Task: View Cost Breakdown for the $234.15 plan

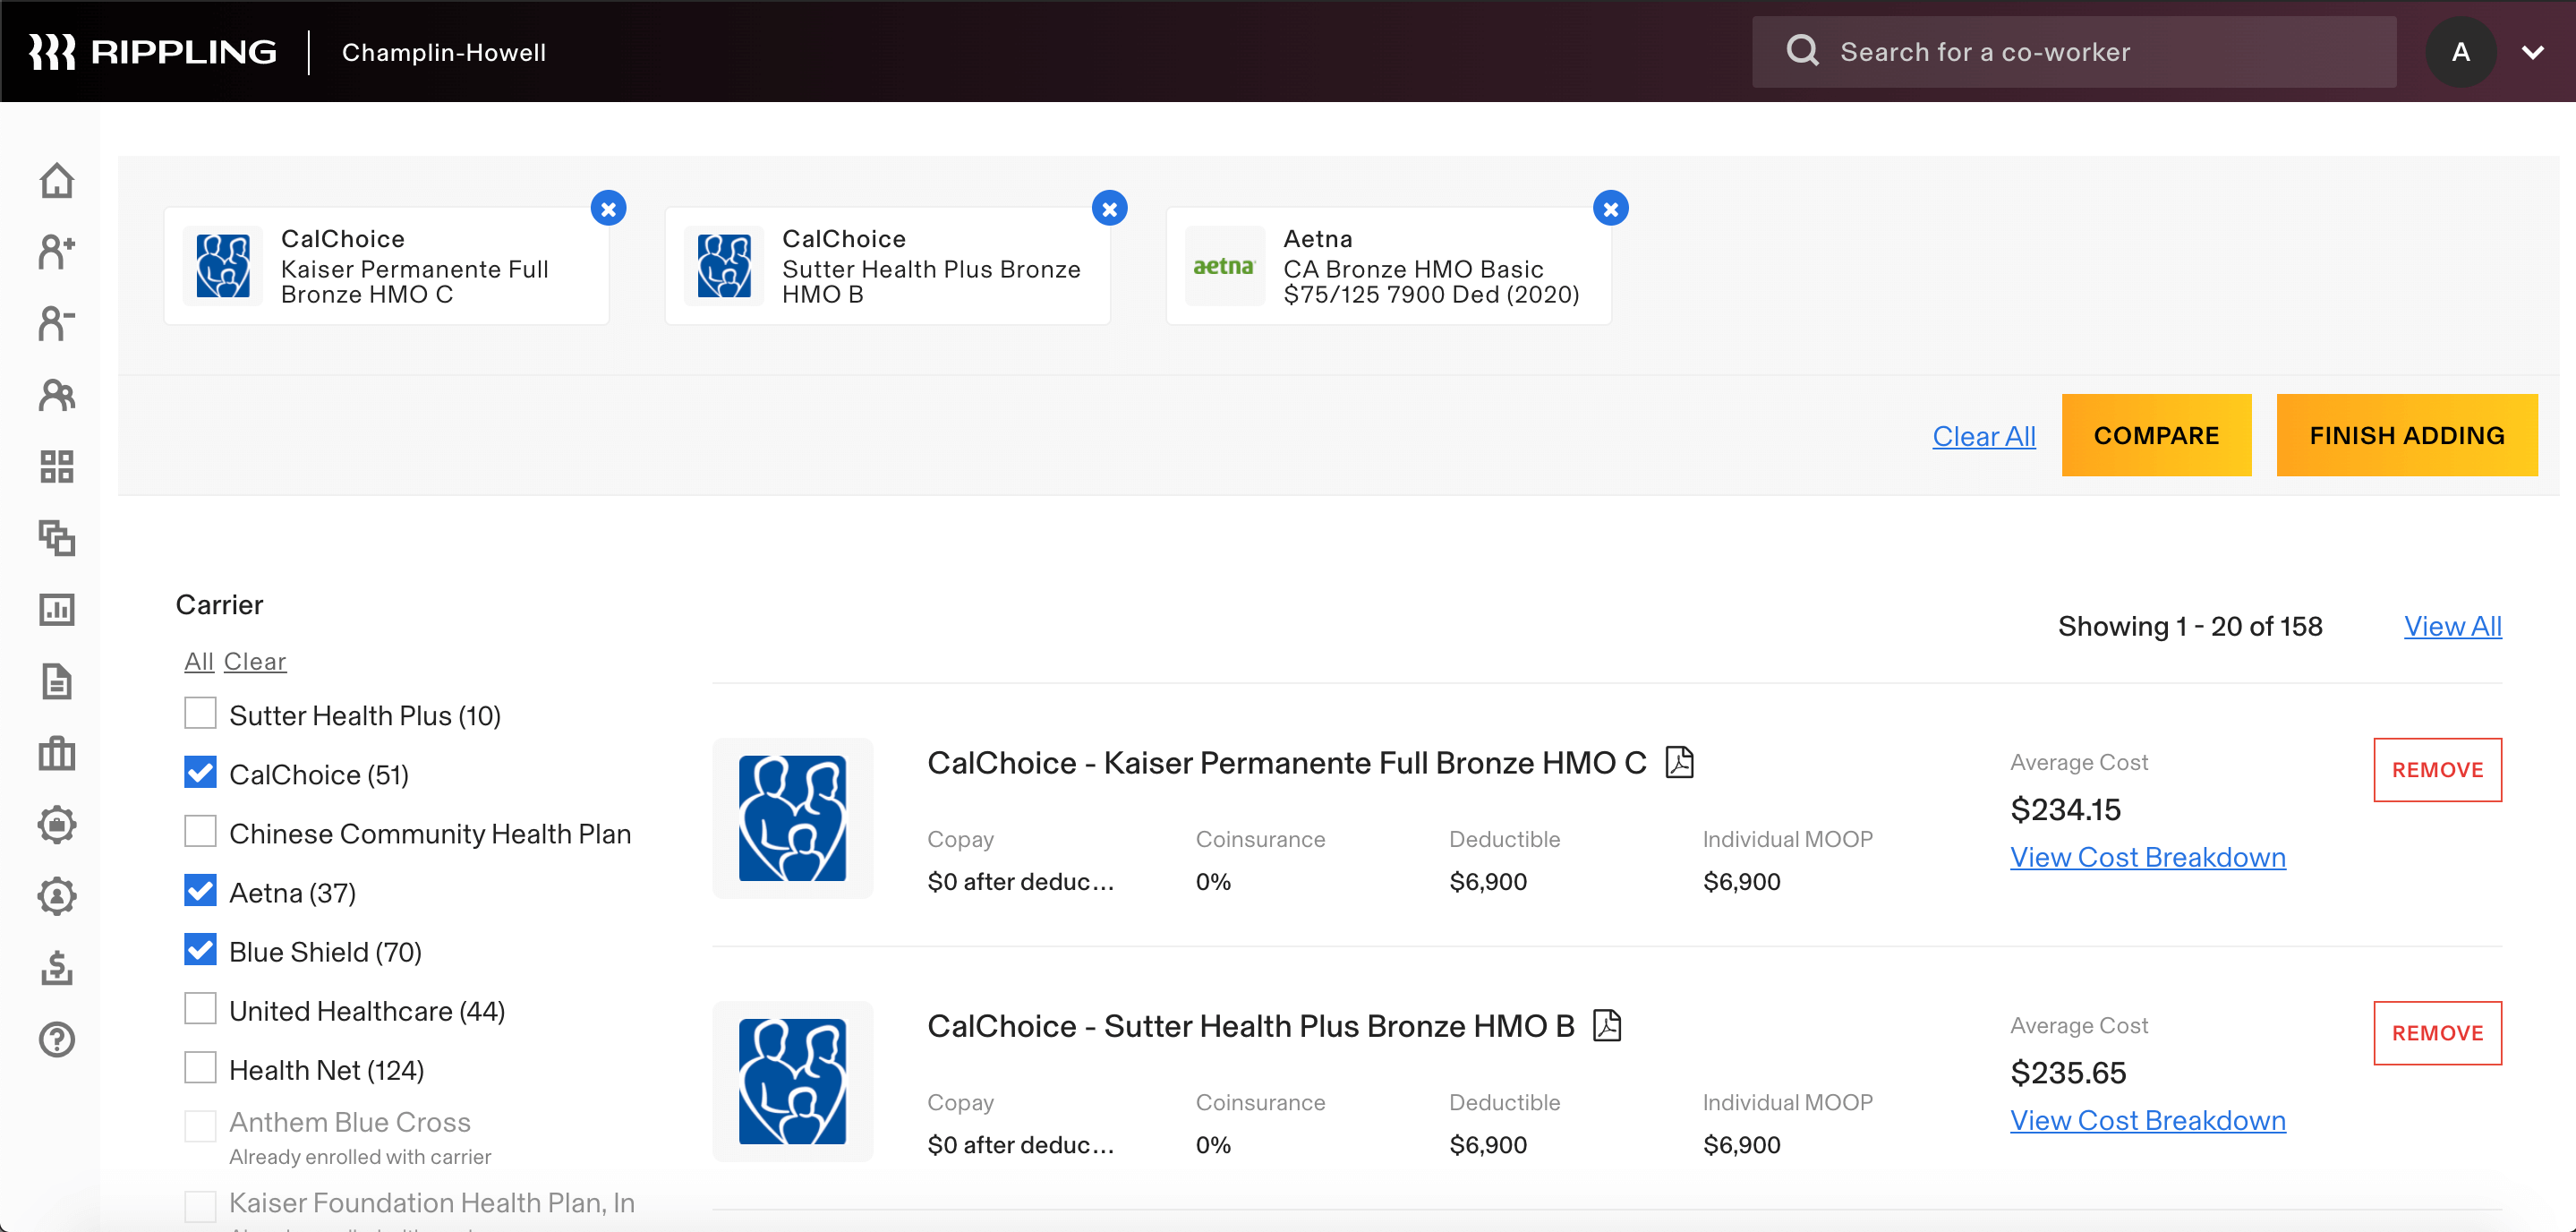Action: pyautogui.click(x=2148, y=857)
